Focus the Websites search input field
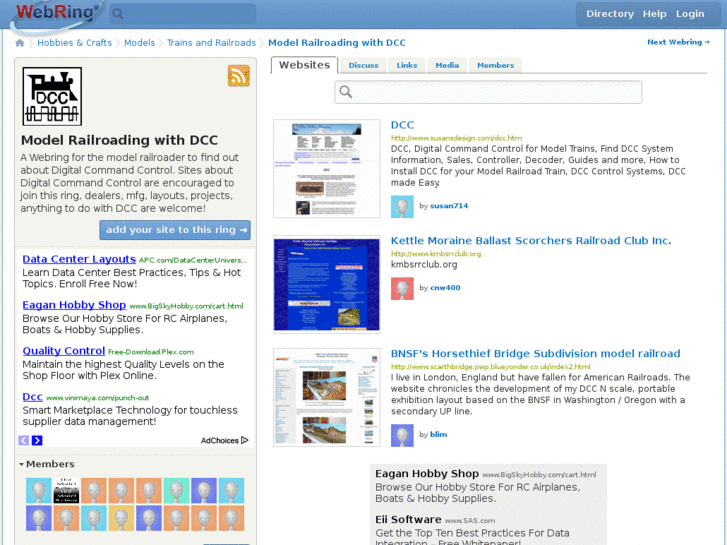The height and width of the screenshot is (545, 727). (488, 92)
